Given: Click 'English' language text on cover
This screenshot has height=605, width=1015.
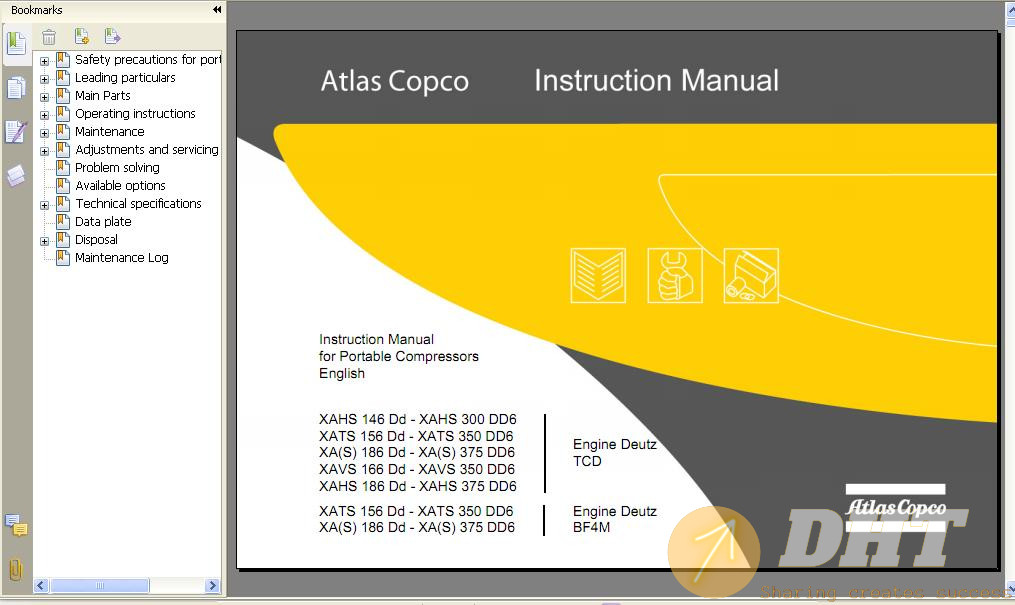Looking at the screenshot, I should 342,373.
